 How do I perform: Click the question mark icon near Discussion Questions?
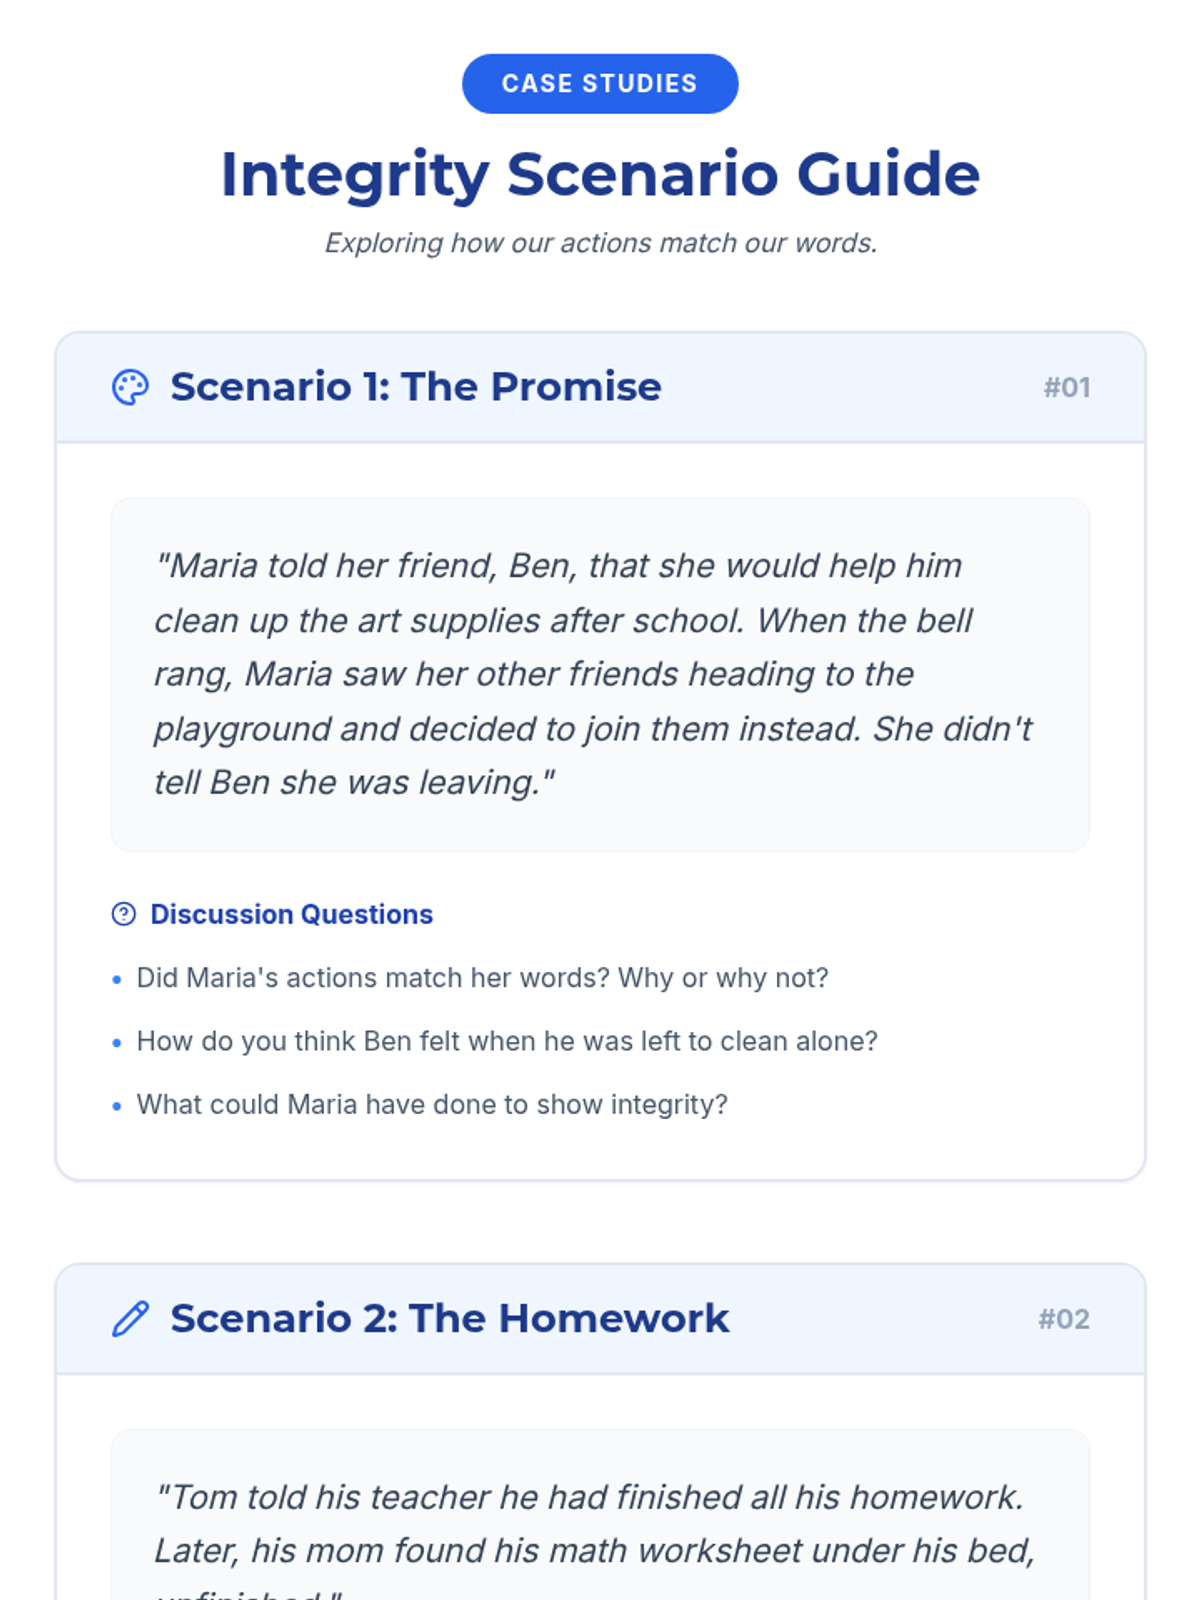(123, 914)
